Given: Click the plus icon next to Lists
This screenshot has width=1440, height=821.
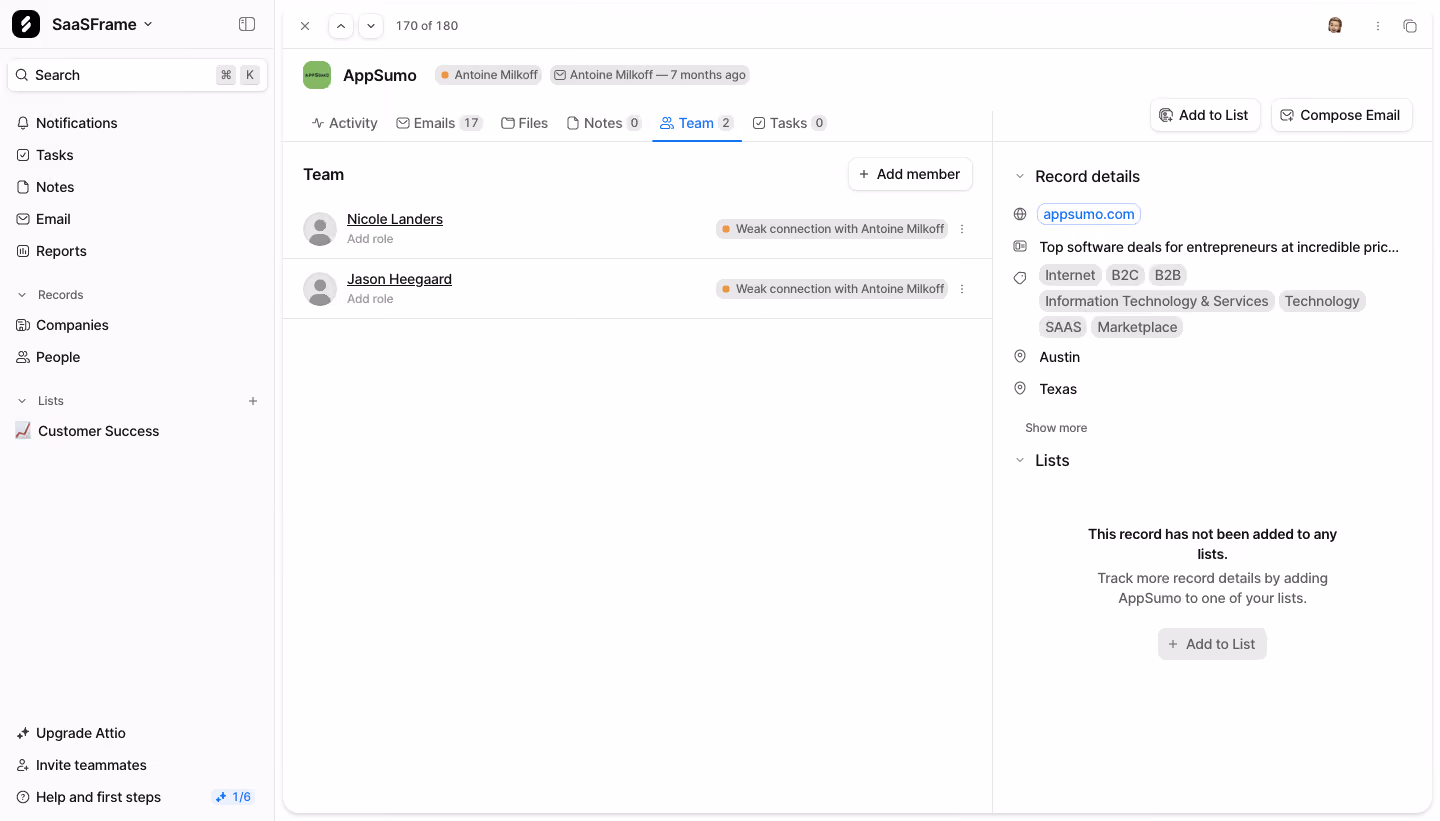Looking at the screenshot, I should pos(253,401).
